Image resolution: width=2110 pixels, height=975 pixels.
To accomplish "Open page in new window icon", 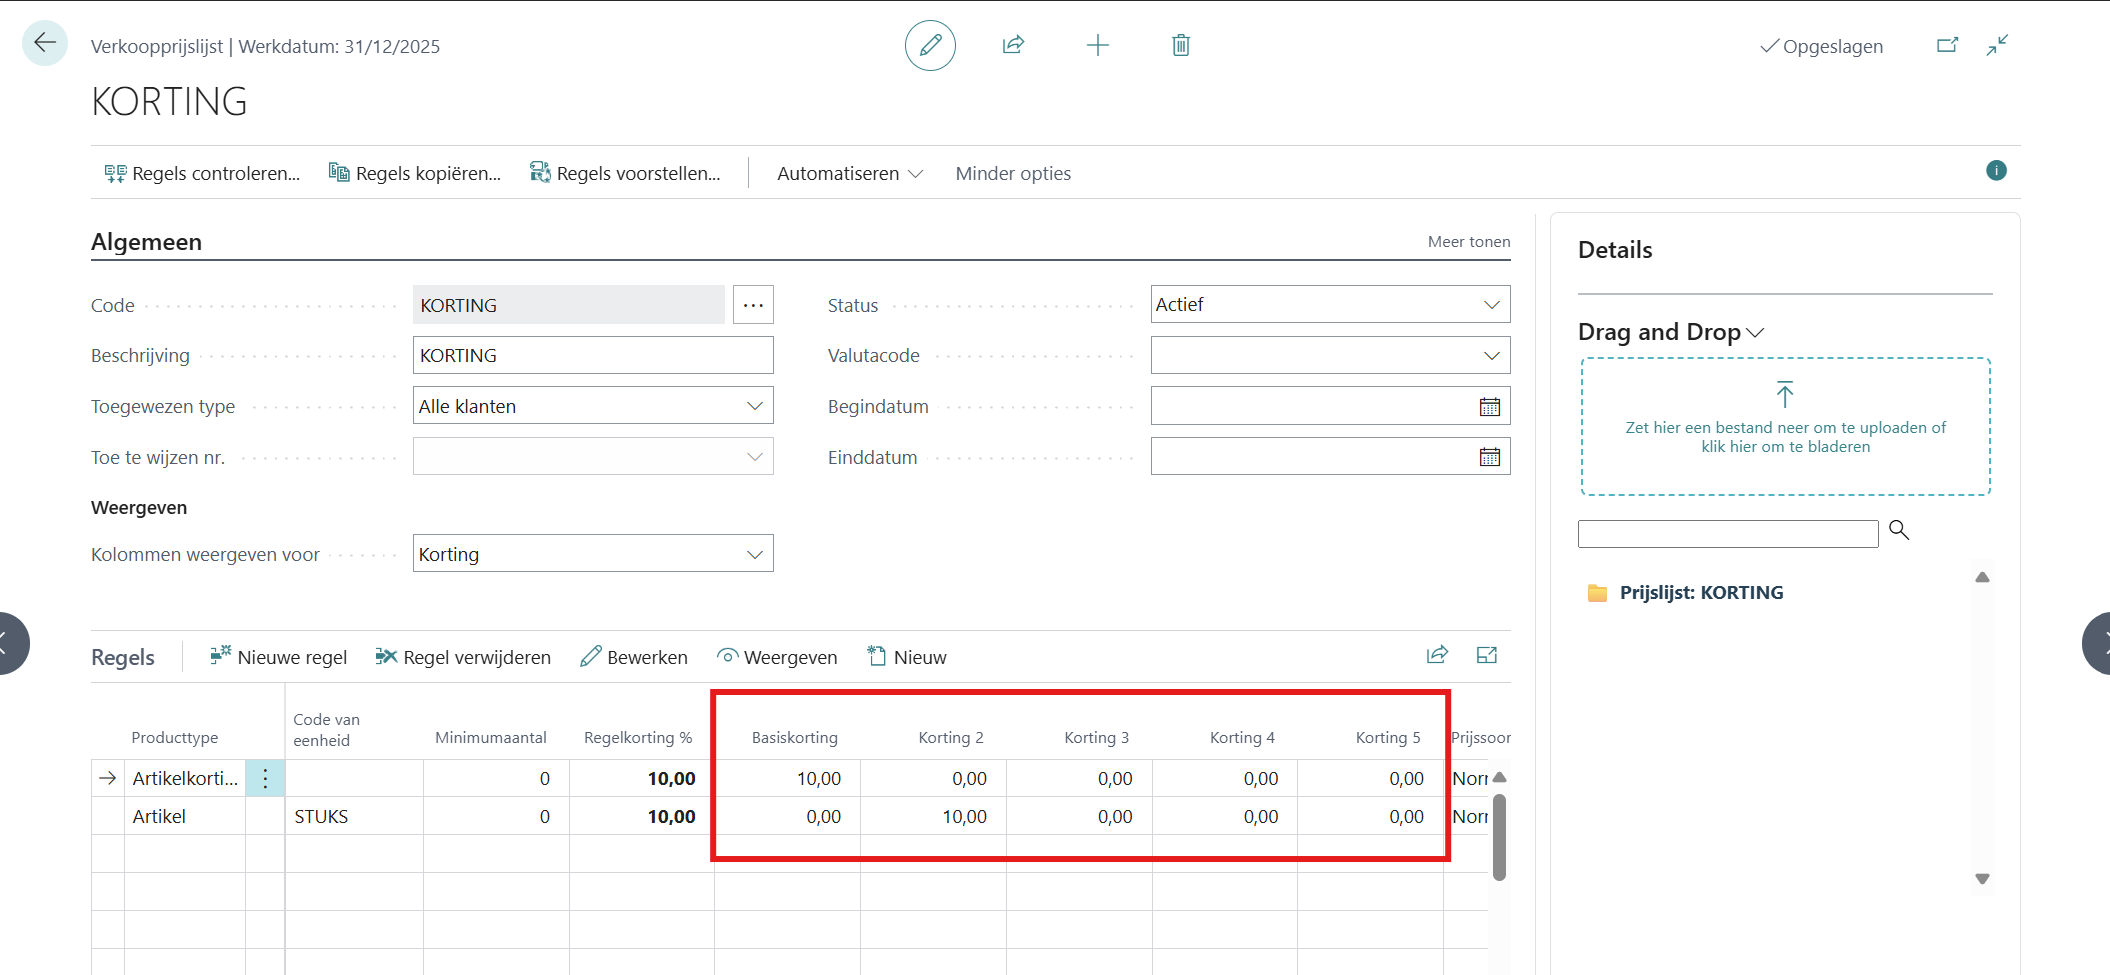I will (x=1947, y=45).
